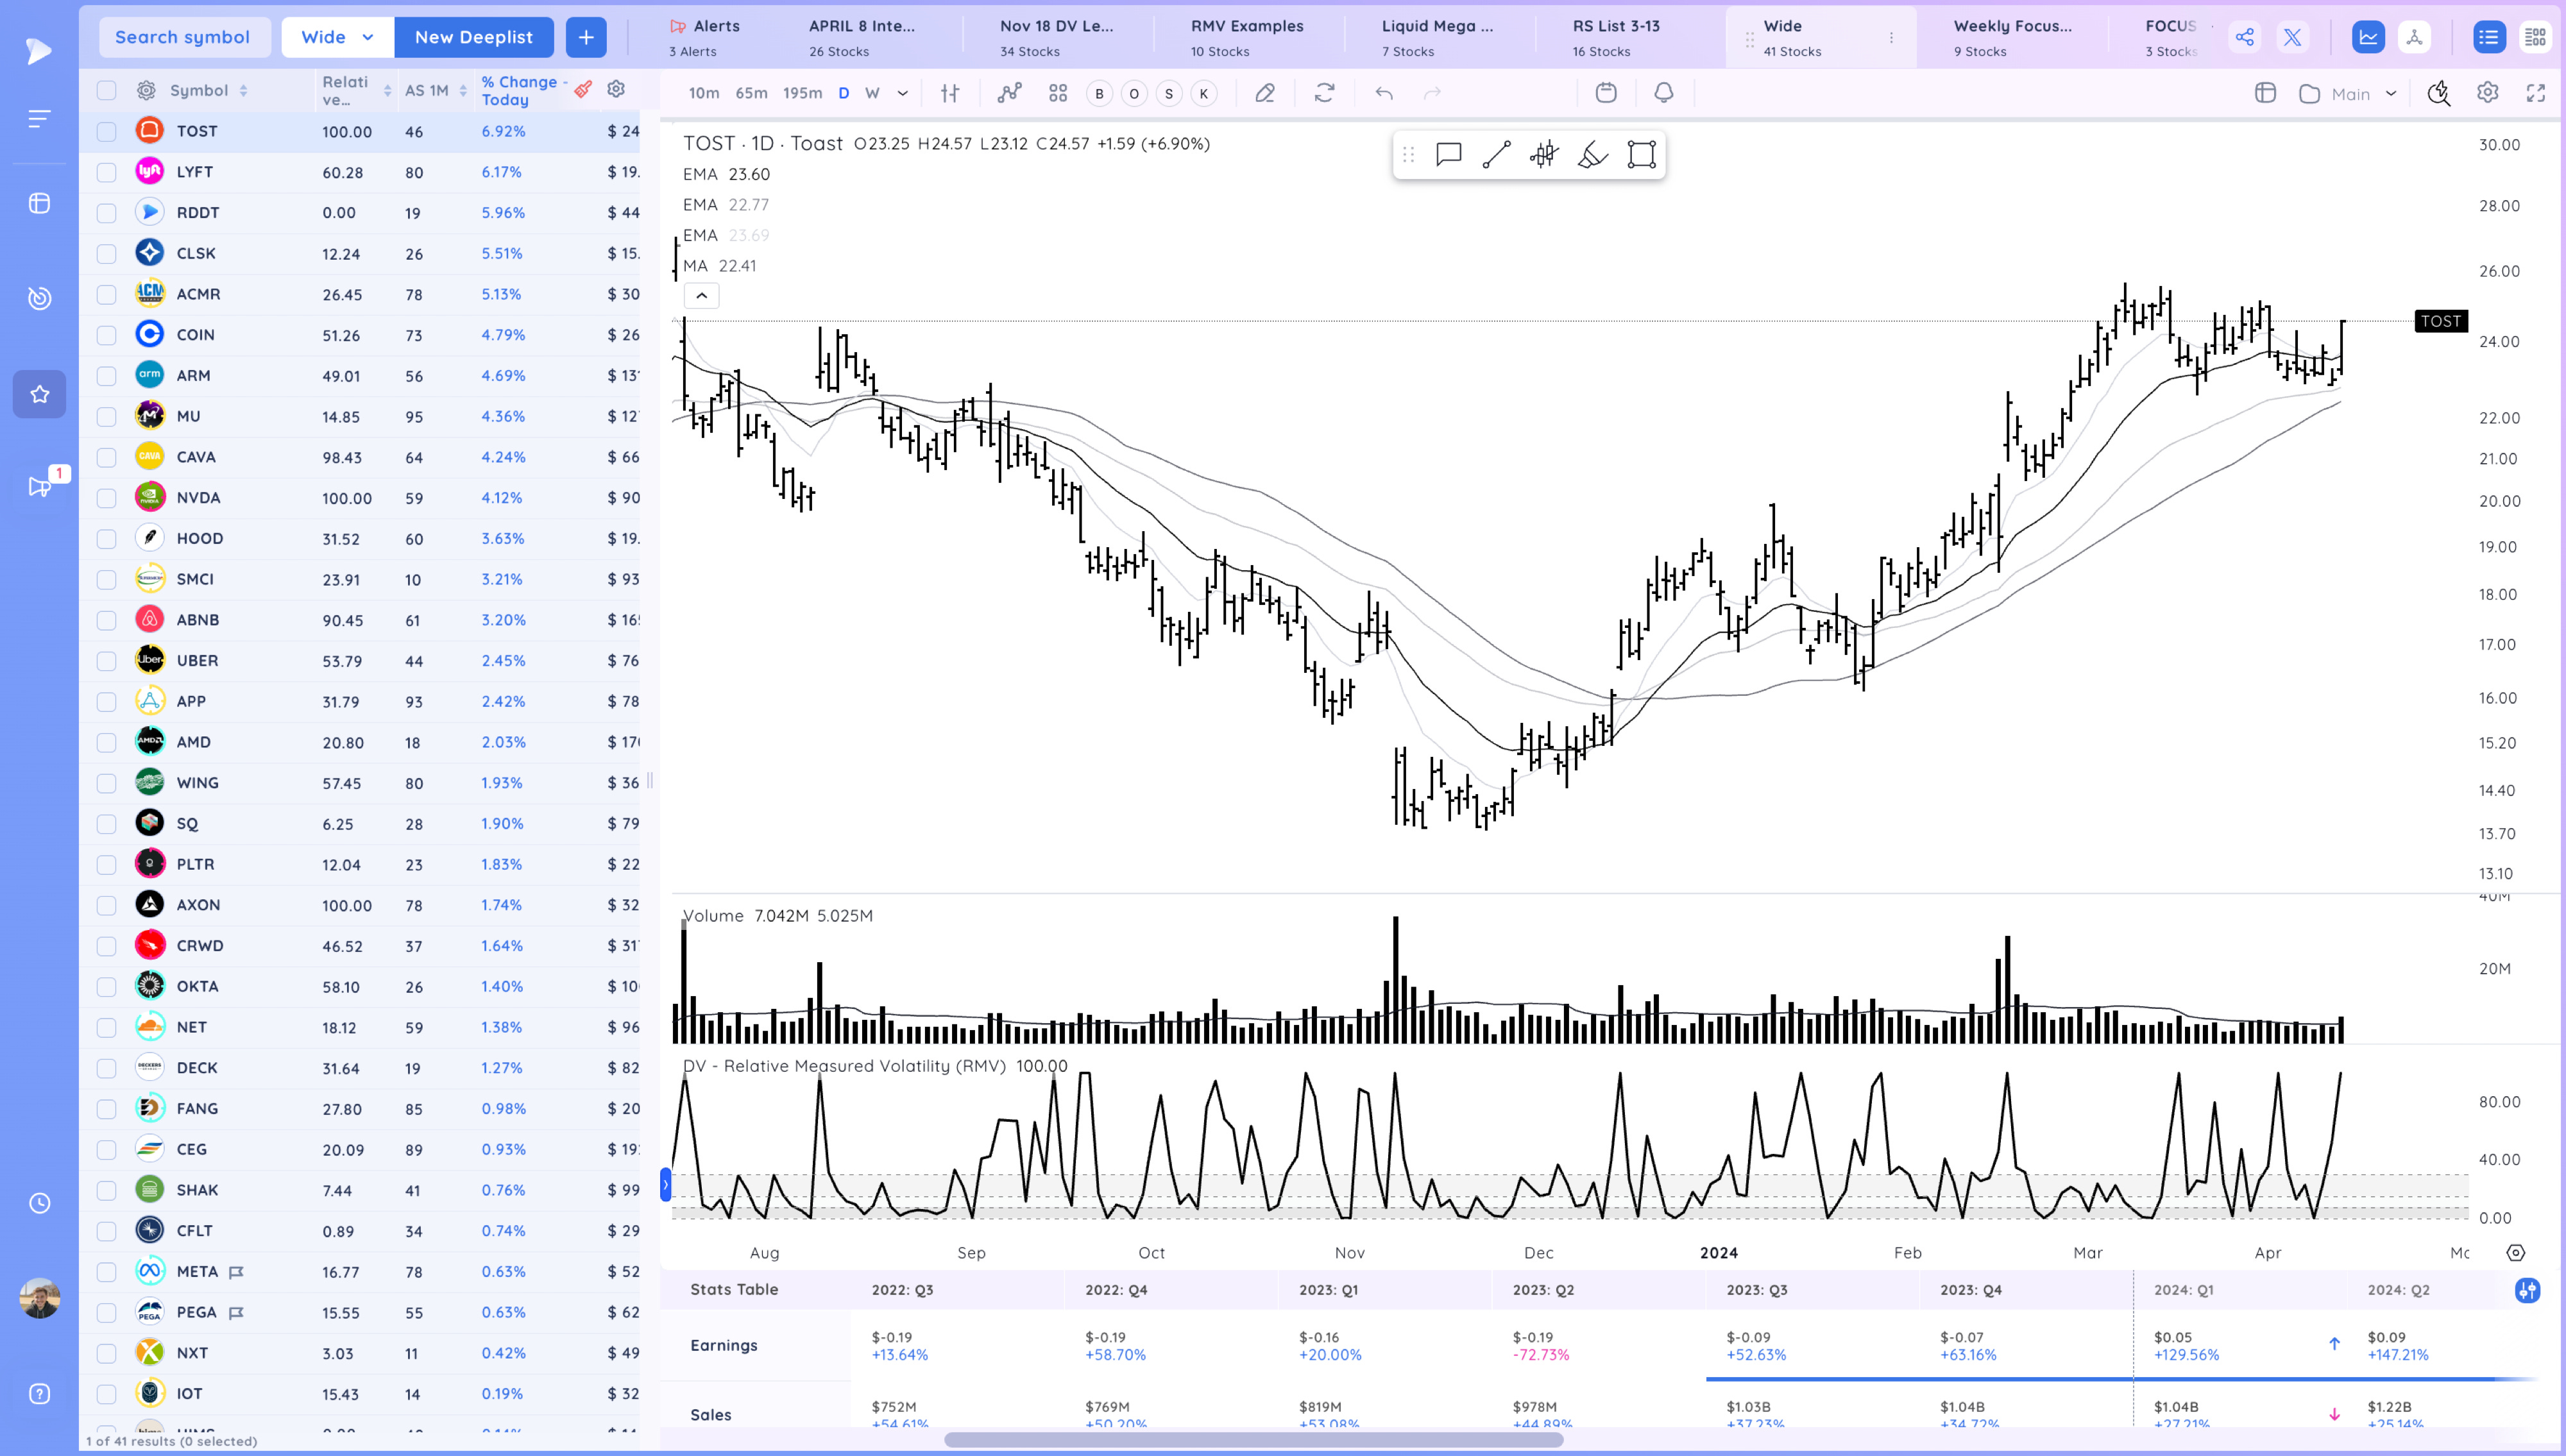Open the Wide list dropdown
The height and width of the screenshot is (1456, 2566).
[x=338, y=37]
